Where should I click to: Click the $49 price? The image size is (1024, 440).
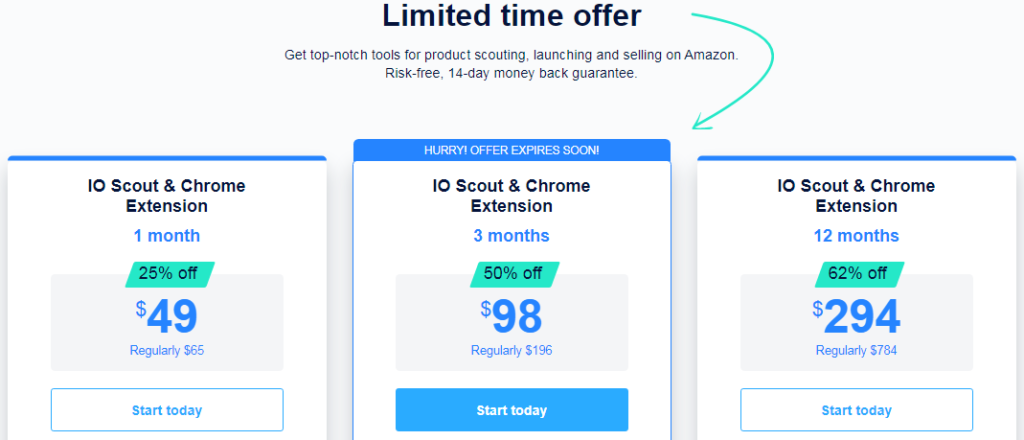[x=167, y=317]
